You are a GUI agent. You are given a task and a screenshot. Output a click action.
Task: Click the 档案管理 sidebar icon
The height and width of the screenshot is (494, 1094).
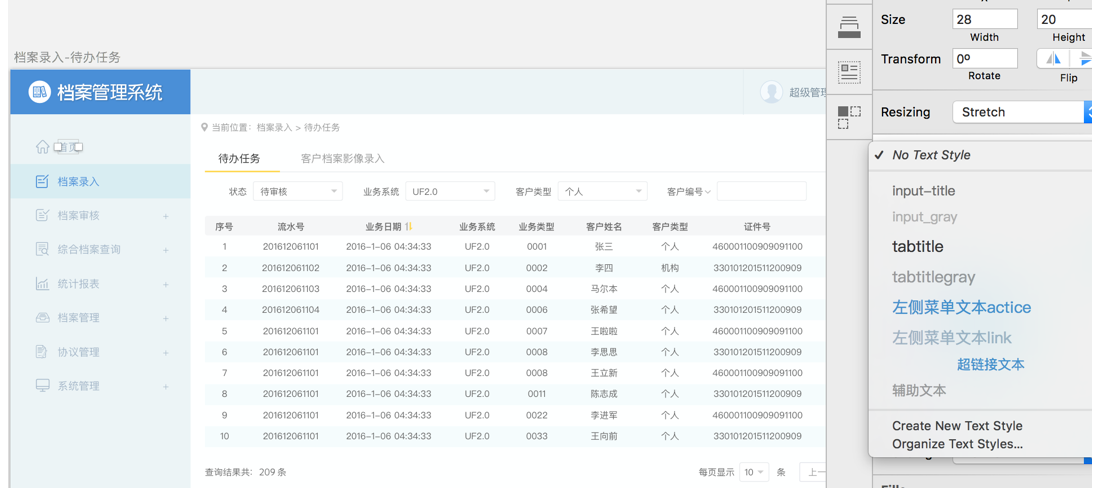point(42,317)
